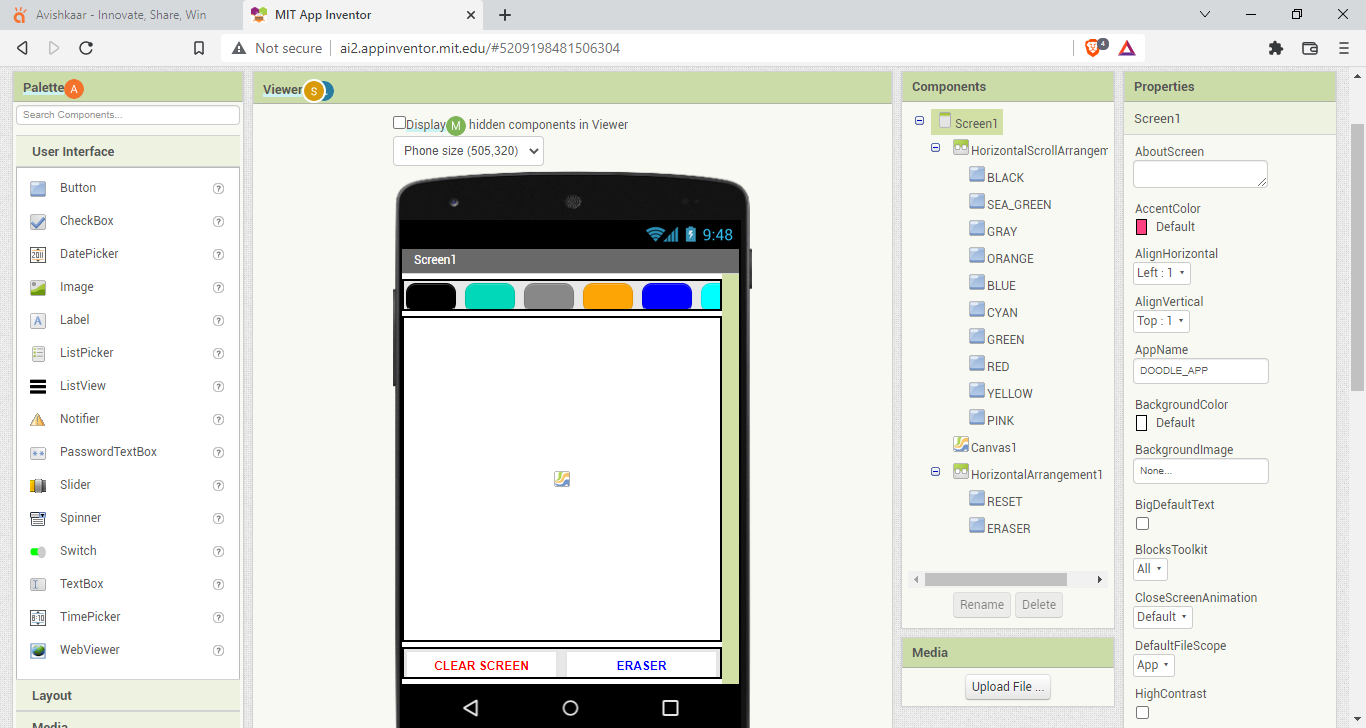Collapse the HorizontalScrollArrangement tree node

tap(935, 147)
